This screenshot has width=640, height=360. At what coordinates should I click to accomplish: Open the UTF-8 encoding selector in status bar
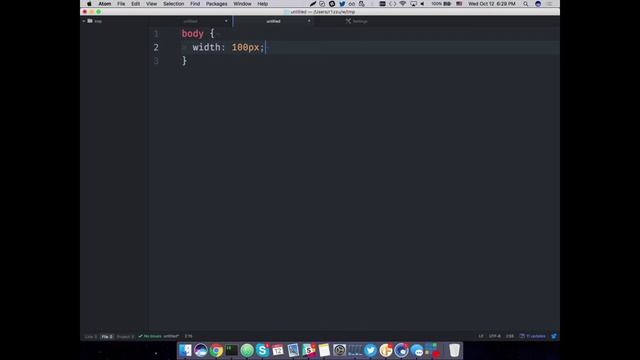click(495, 336)
